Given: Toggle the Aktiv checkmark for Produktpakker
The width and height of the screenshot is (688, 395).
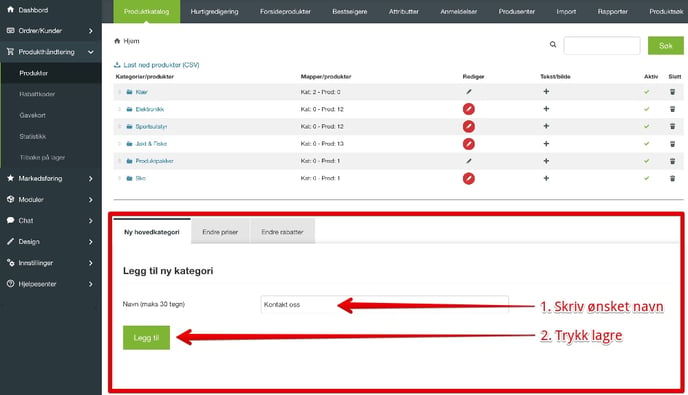Looking at the screenshot, I should (646, 161).
